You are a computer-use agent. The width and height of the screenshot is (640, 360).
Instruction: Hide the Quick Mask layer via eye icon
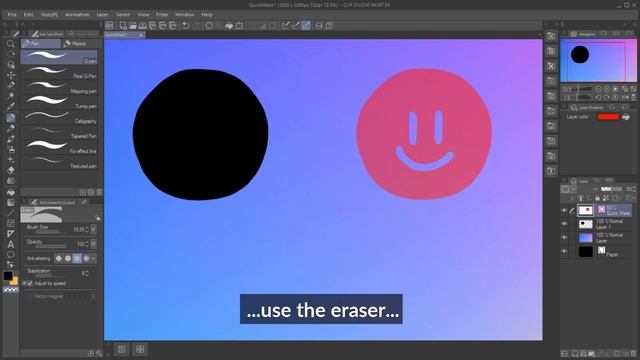(564, 211)
